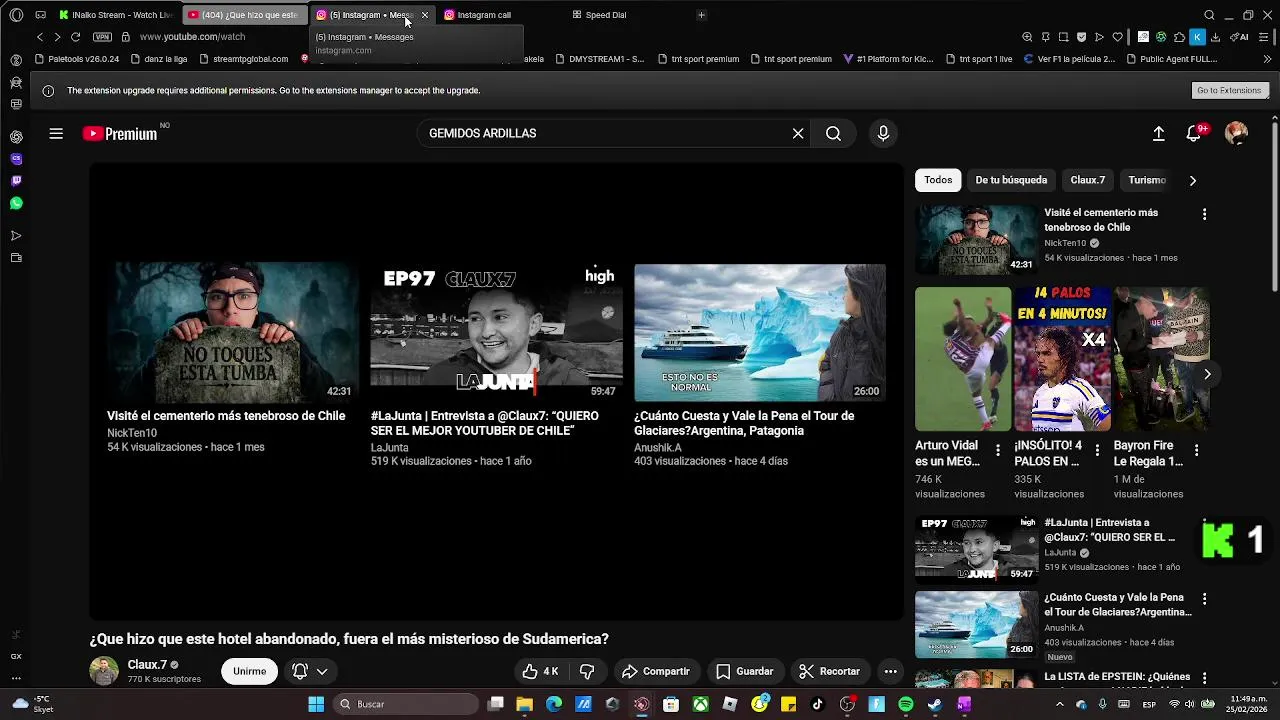The height and width of the screenshot is (720, 1280).
Task: Open the Opera easy setup menu icon
Action: 1263,37
